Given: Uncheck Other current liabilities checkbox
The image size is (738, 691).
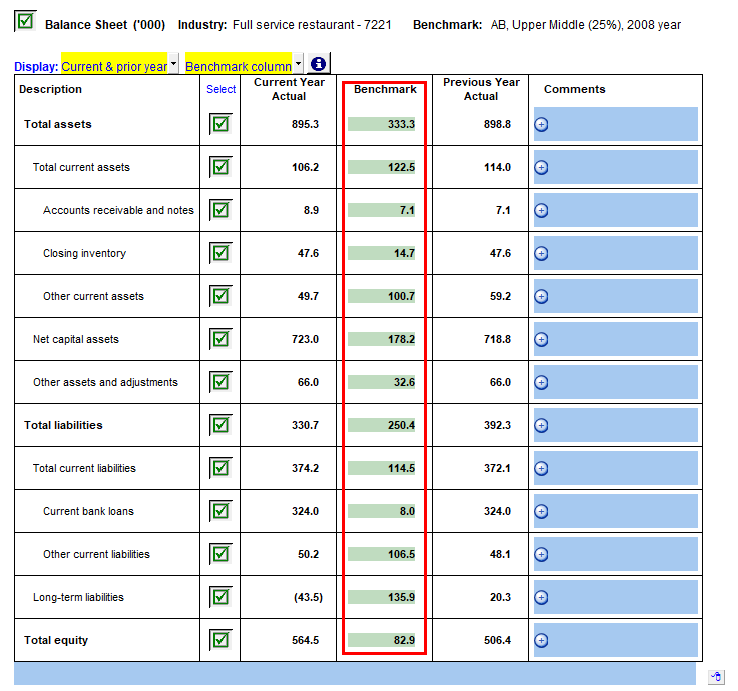Looking at the screenshot, I should [221, 554].
